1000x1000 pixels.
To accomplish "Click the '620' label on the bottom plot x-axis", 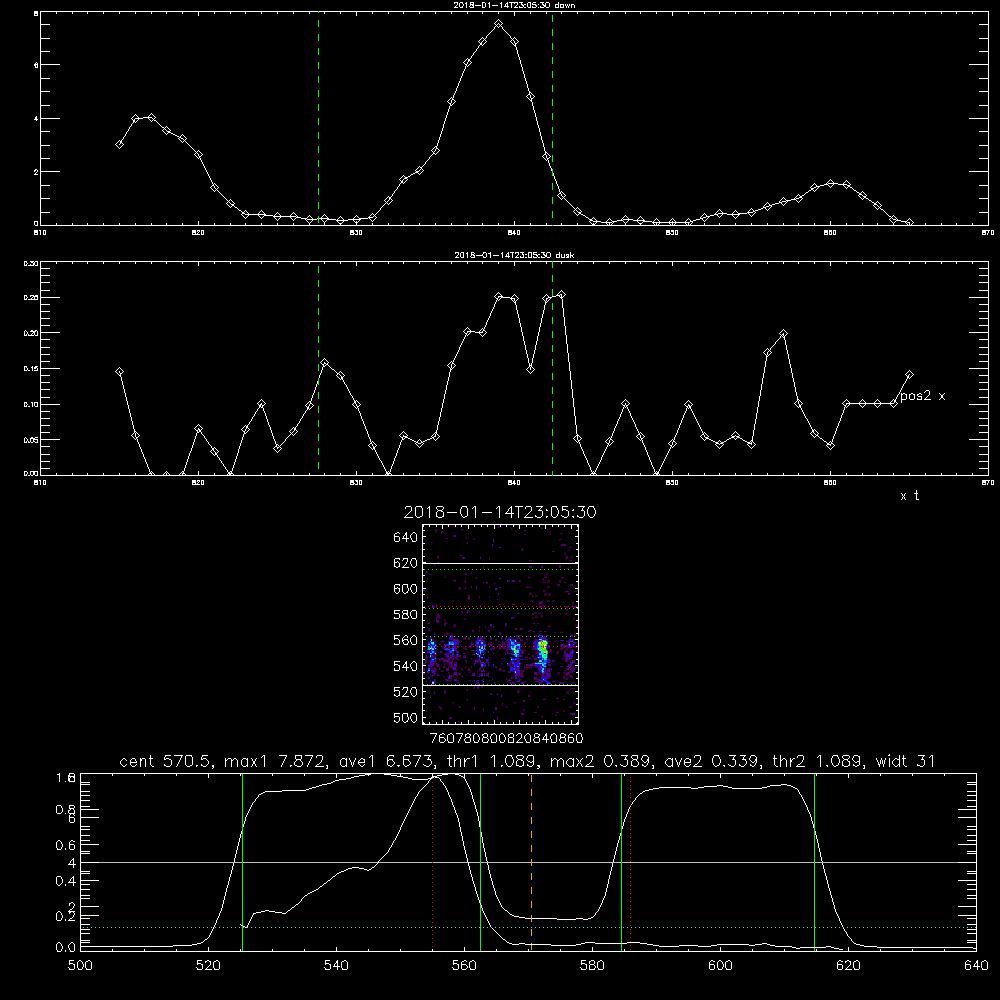I will coord(848,966).
